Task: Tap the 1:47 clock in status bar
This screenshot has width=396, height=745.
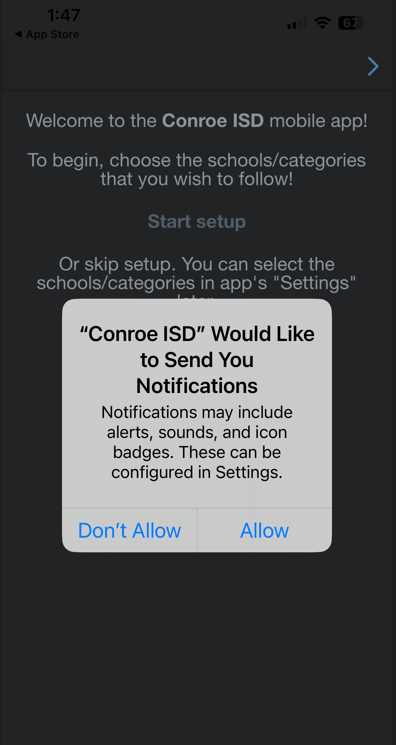Action: (x=64, y=15)
